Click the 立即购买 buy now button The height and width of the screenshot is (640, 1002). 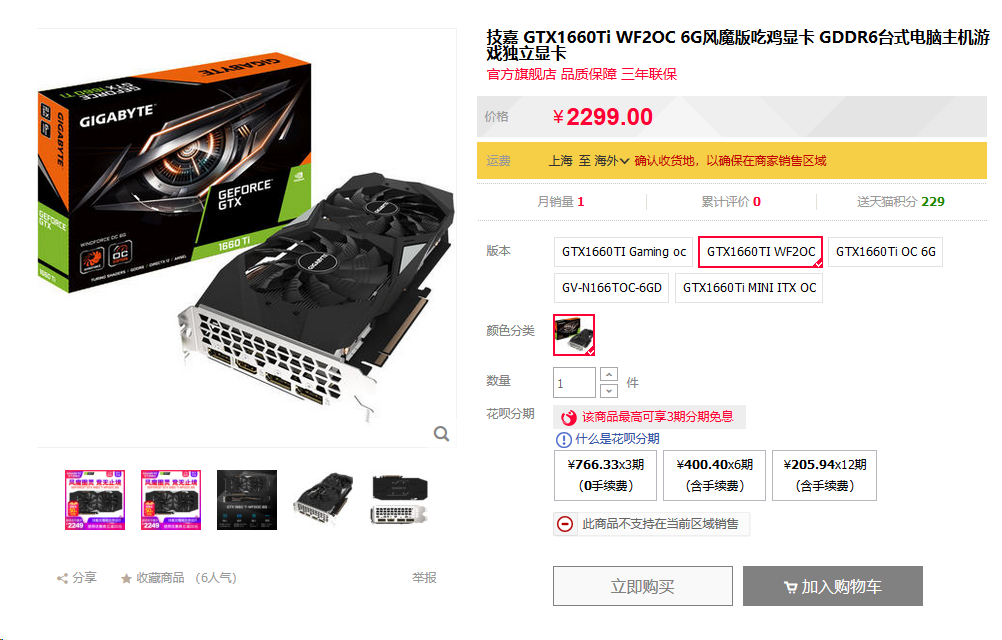click(x=643, y=586)
